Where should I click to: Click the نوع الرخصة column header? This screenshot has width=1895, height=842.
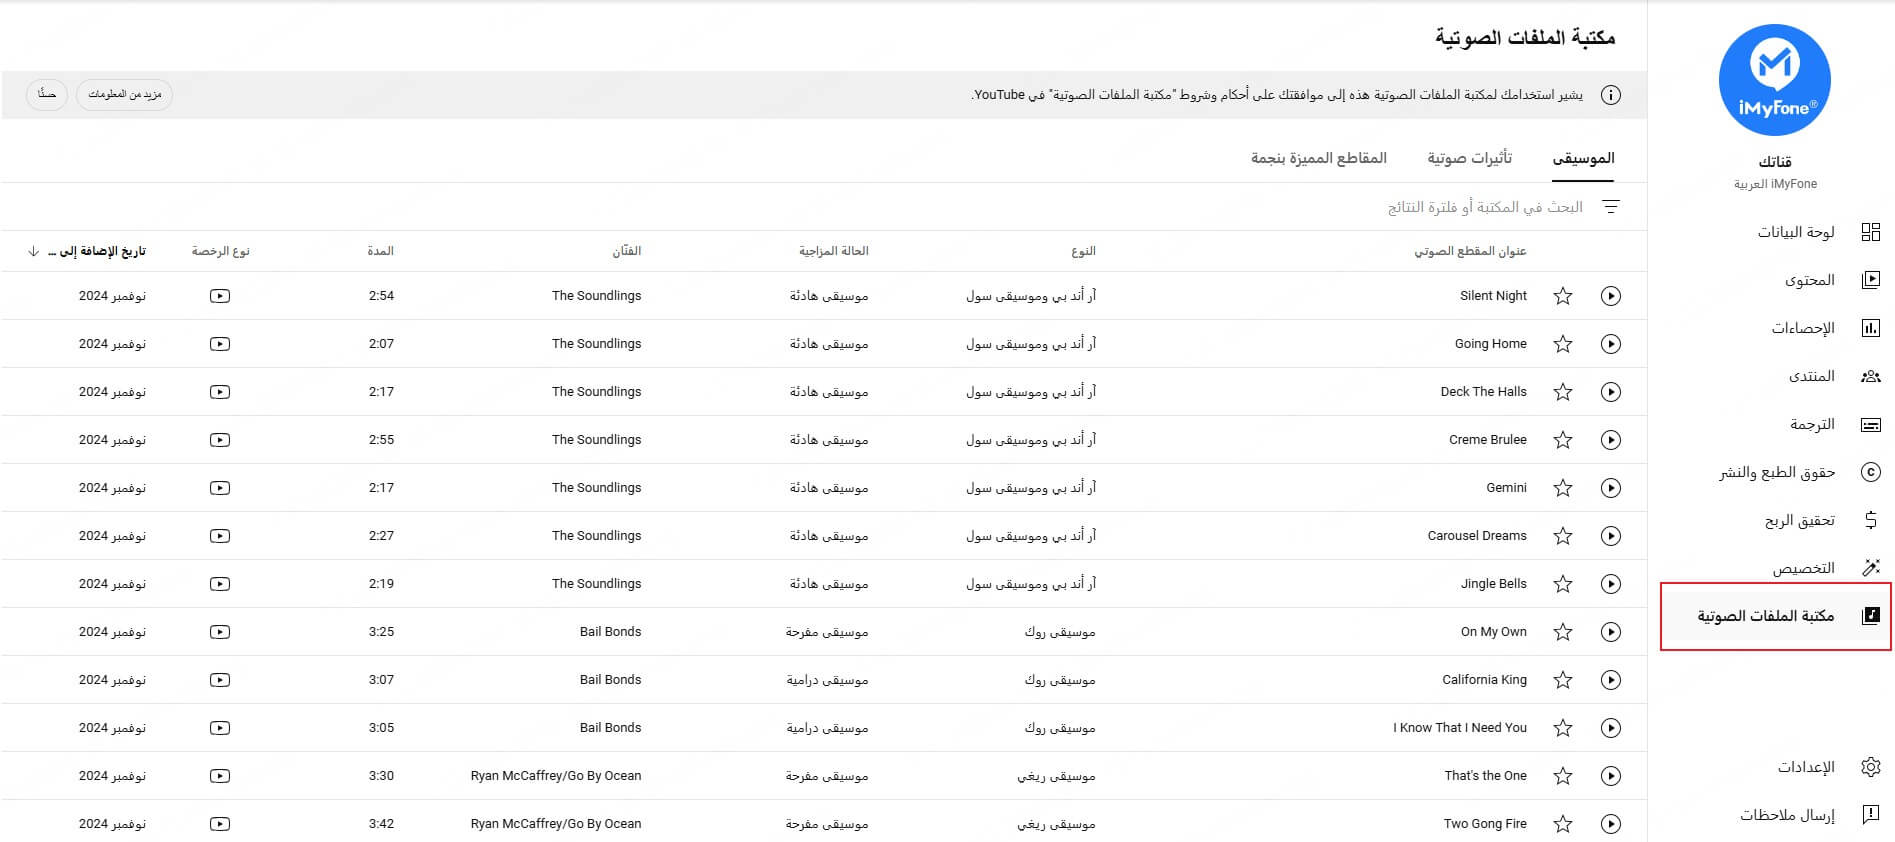tap(220, 251)
